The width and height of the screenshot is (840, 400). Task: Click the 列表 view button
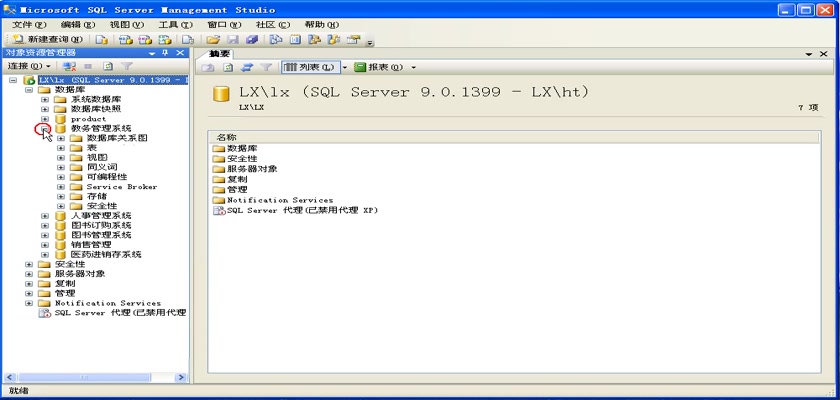coord(310,67)
